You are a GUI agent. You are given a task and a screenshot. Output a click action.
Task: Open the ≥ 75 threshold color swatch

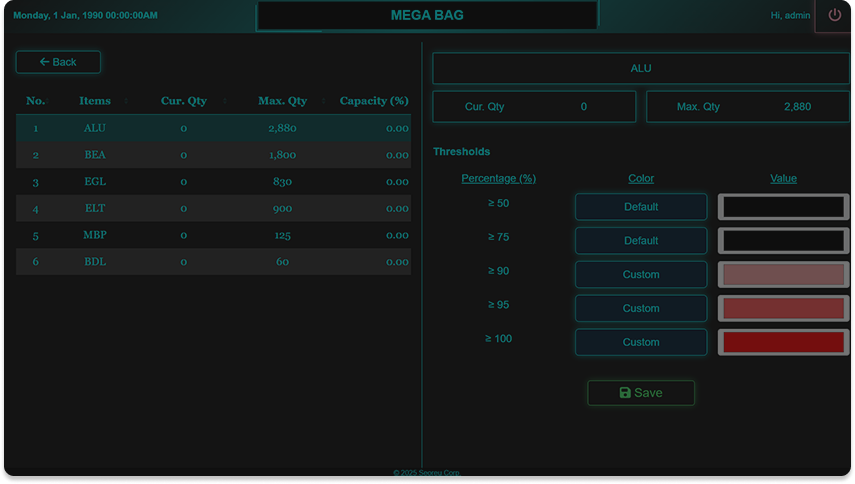click(x=783, y=241)
